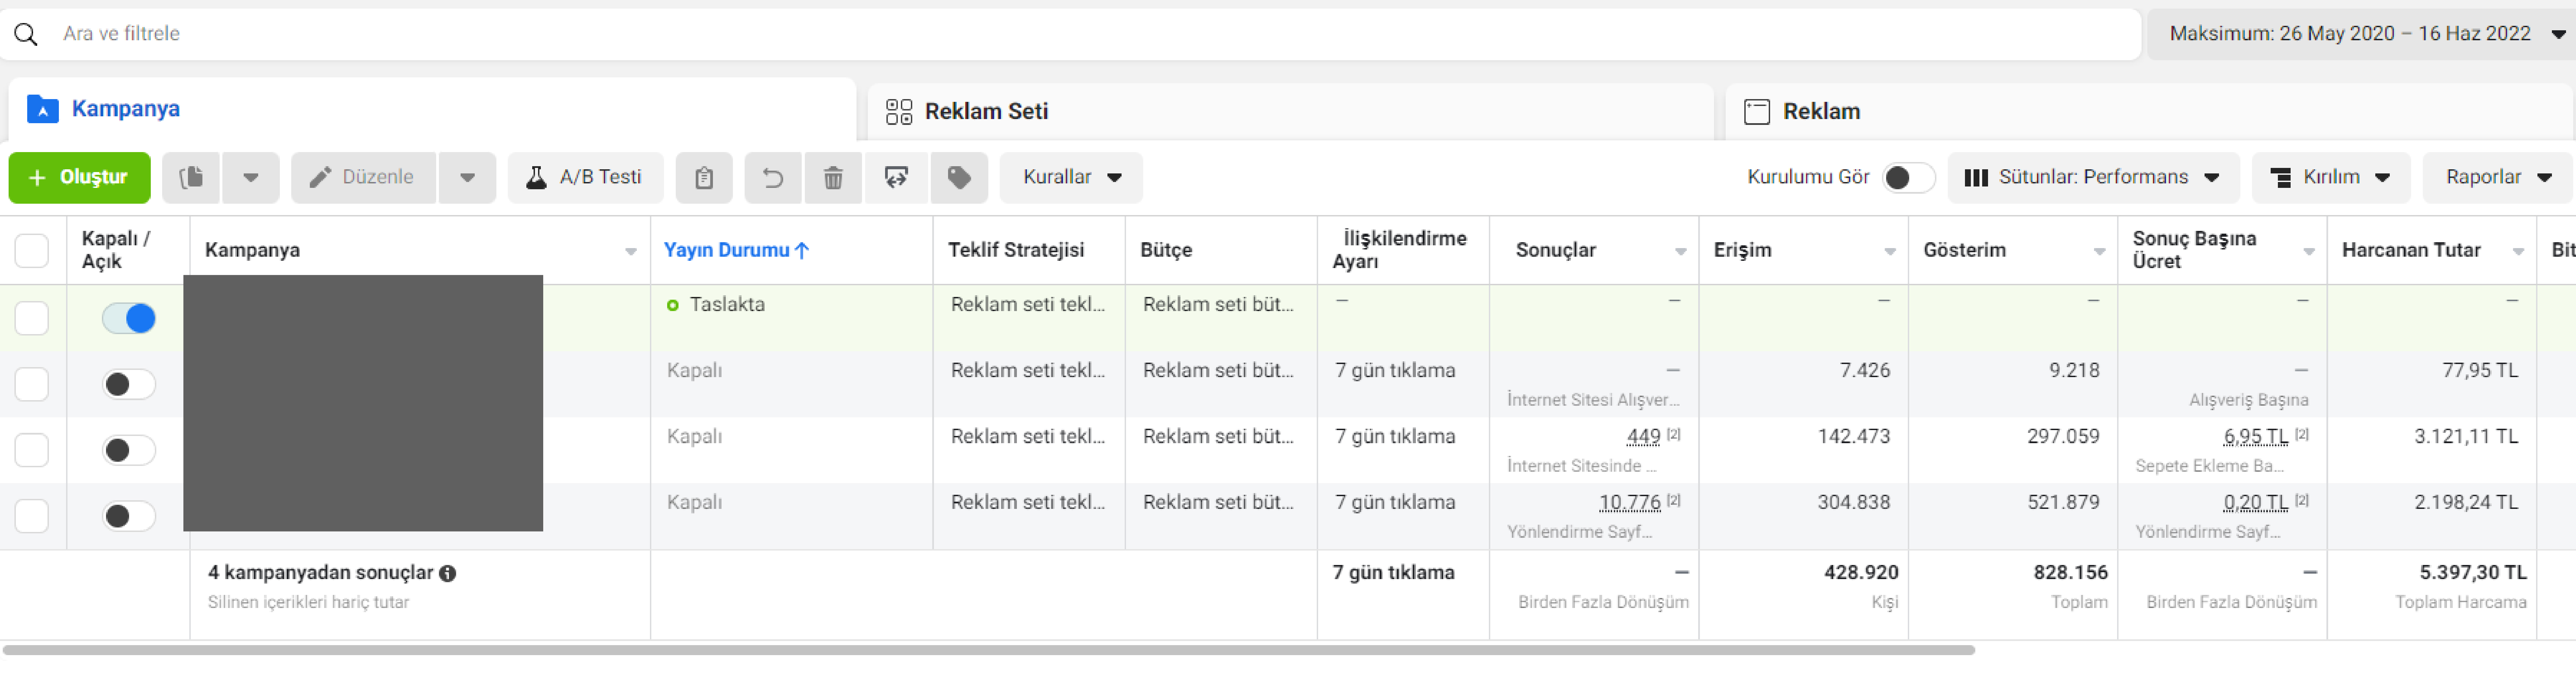Click the trash delete icon
Image resolution: width=2576 pixels, height=694 pixels.
click(x=833, y=177)
